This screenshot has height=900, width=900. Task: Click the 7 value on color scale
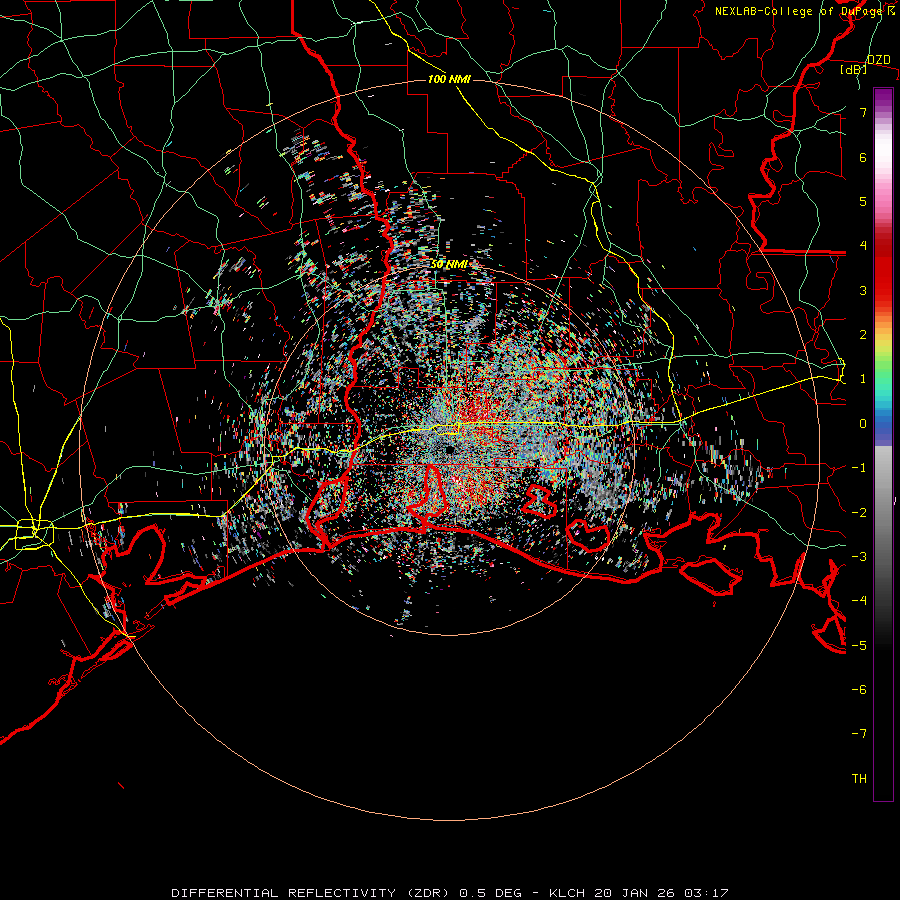point(863,112)
